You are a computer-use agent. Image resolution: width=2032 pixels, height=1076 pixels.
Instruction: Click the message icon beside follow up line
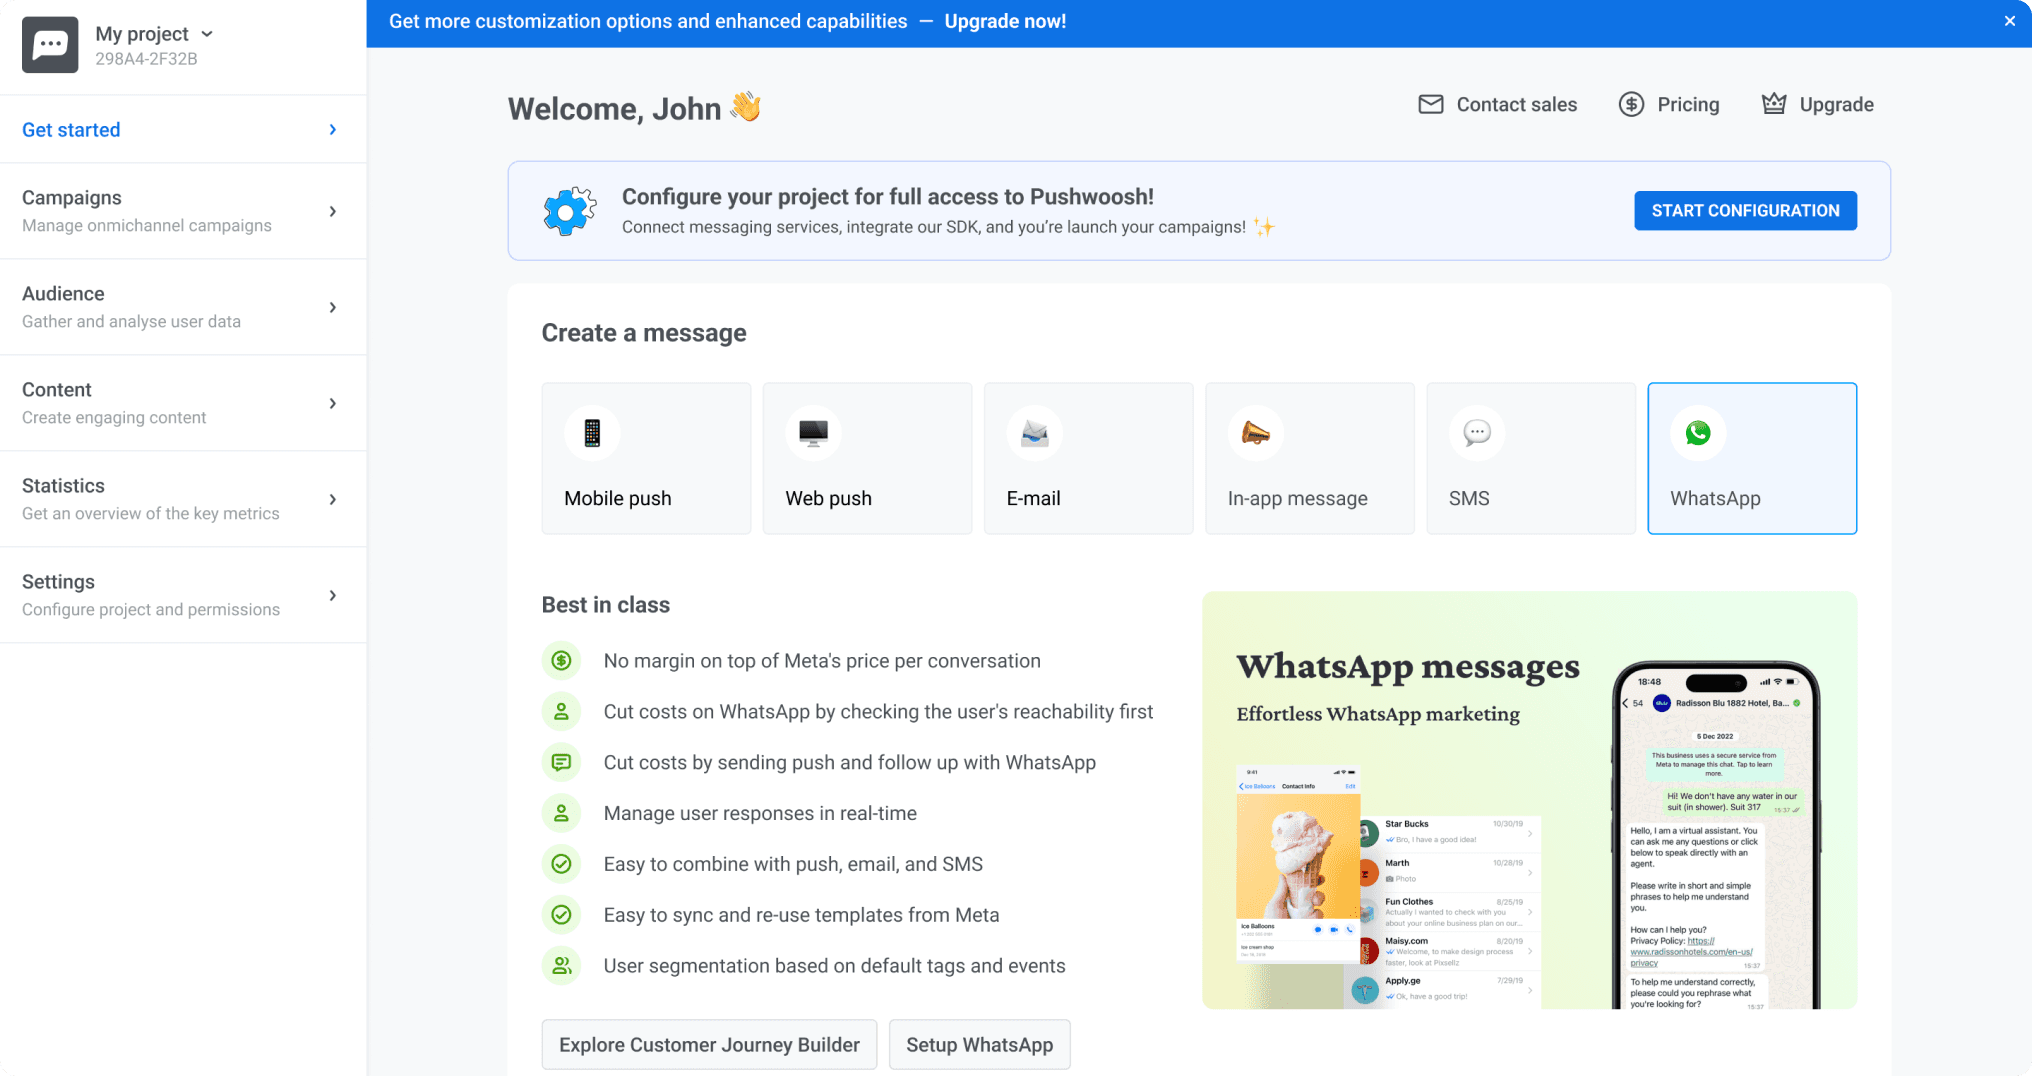(561, 763)
